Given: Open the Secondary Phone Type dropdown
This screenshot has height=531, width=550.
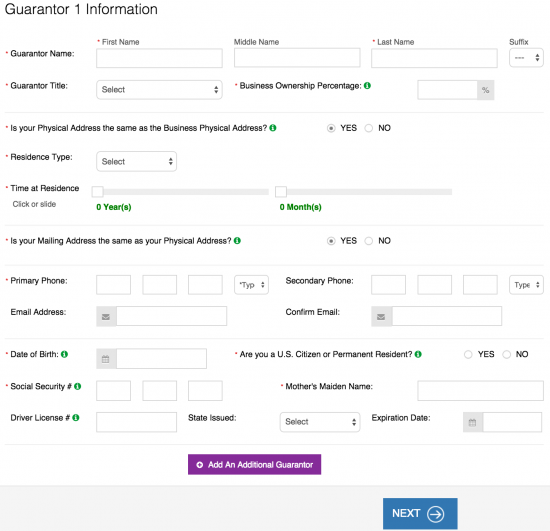Looking at the screenshot, I should pyautogui.click(x=526, y=285).
